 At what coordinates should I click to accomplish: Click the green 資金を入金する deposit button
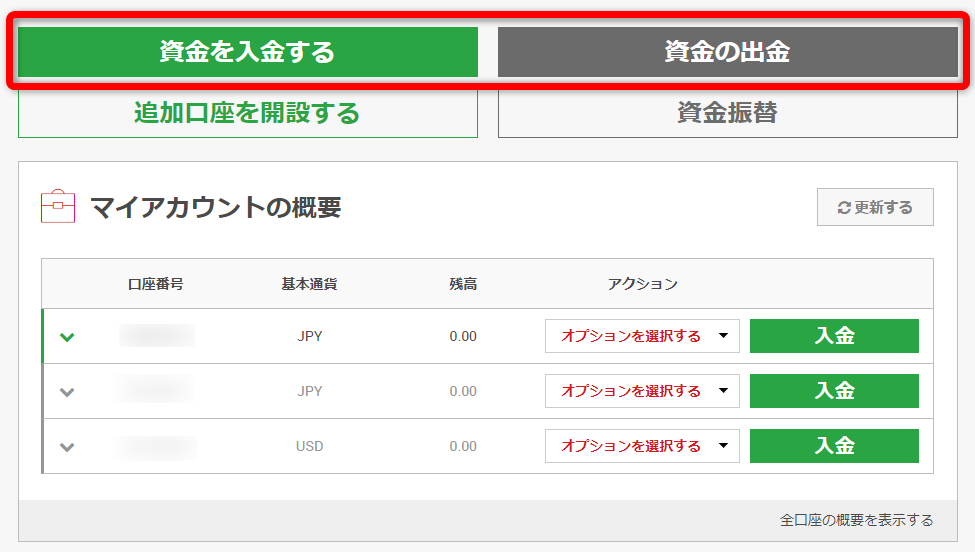247,52
